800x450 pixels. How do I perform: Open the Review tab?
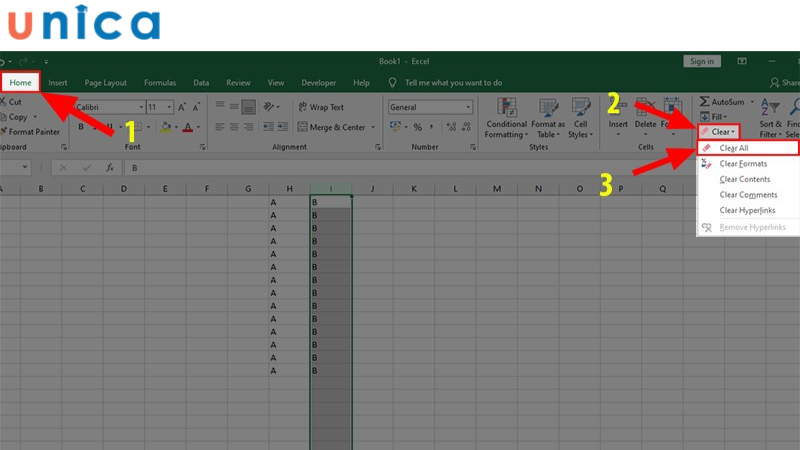click(238, 83)
